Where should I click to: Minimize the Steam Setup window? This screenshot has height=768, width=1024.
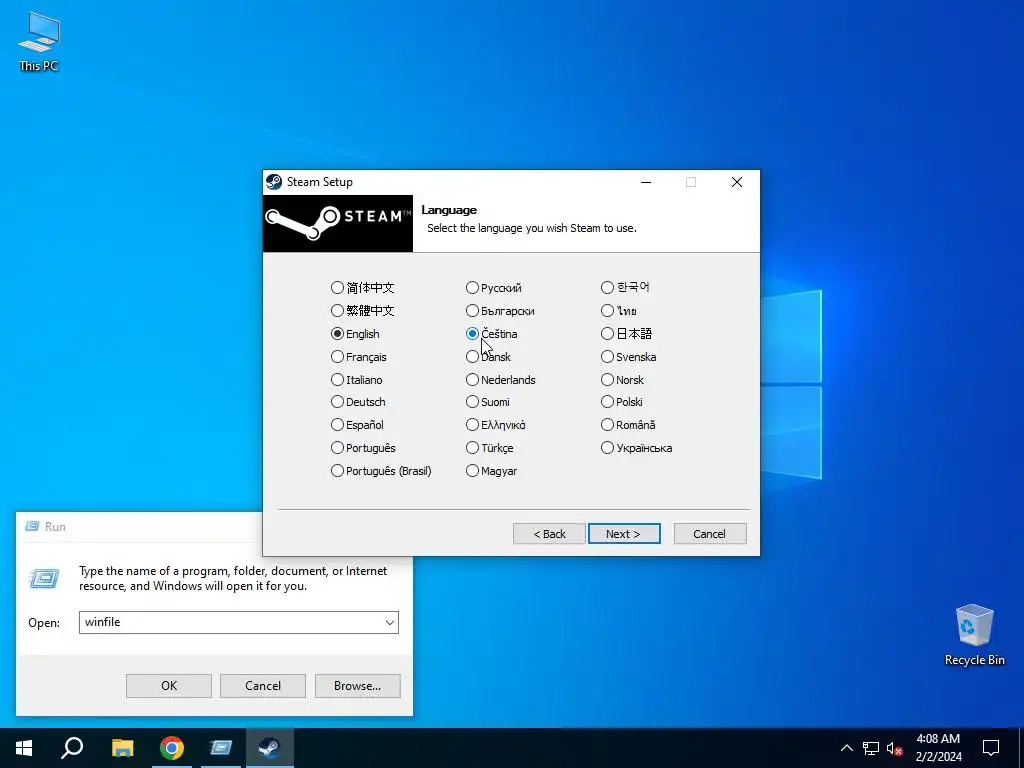646,182
